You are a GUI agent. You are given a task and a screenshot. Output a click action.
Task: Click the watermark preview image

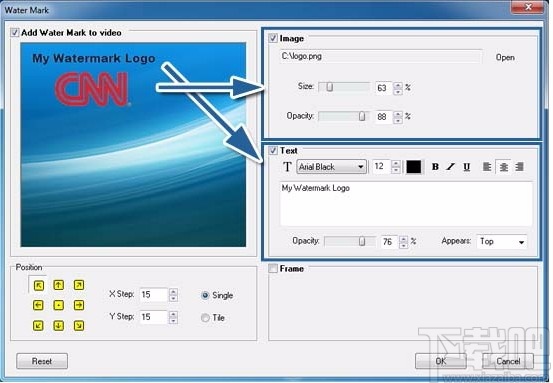click(133, 145)
